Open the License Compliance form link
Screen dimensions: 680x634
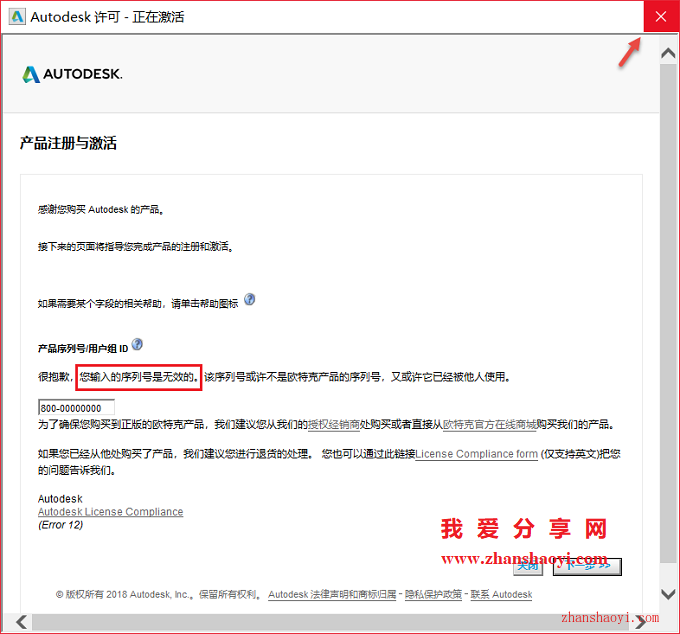point(476,454)
